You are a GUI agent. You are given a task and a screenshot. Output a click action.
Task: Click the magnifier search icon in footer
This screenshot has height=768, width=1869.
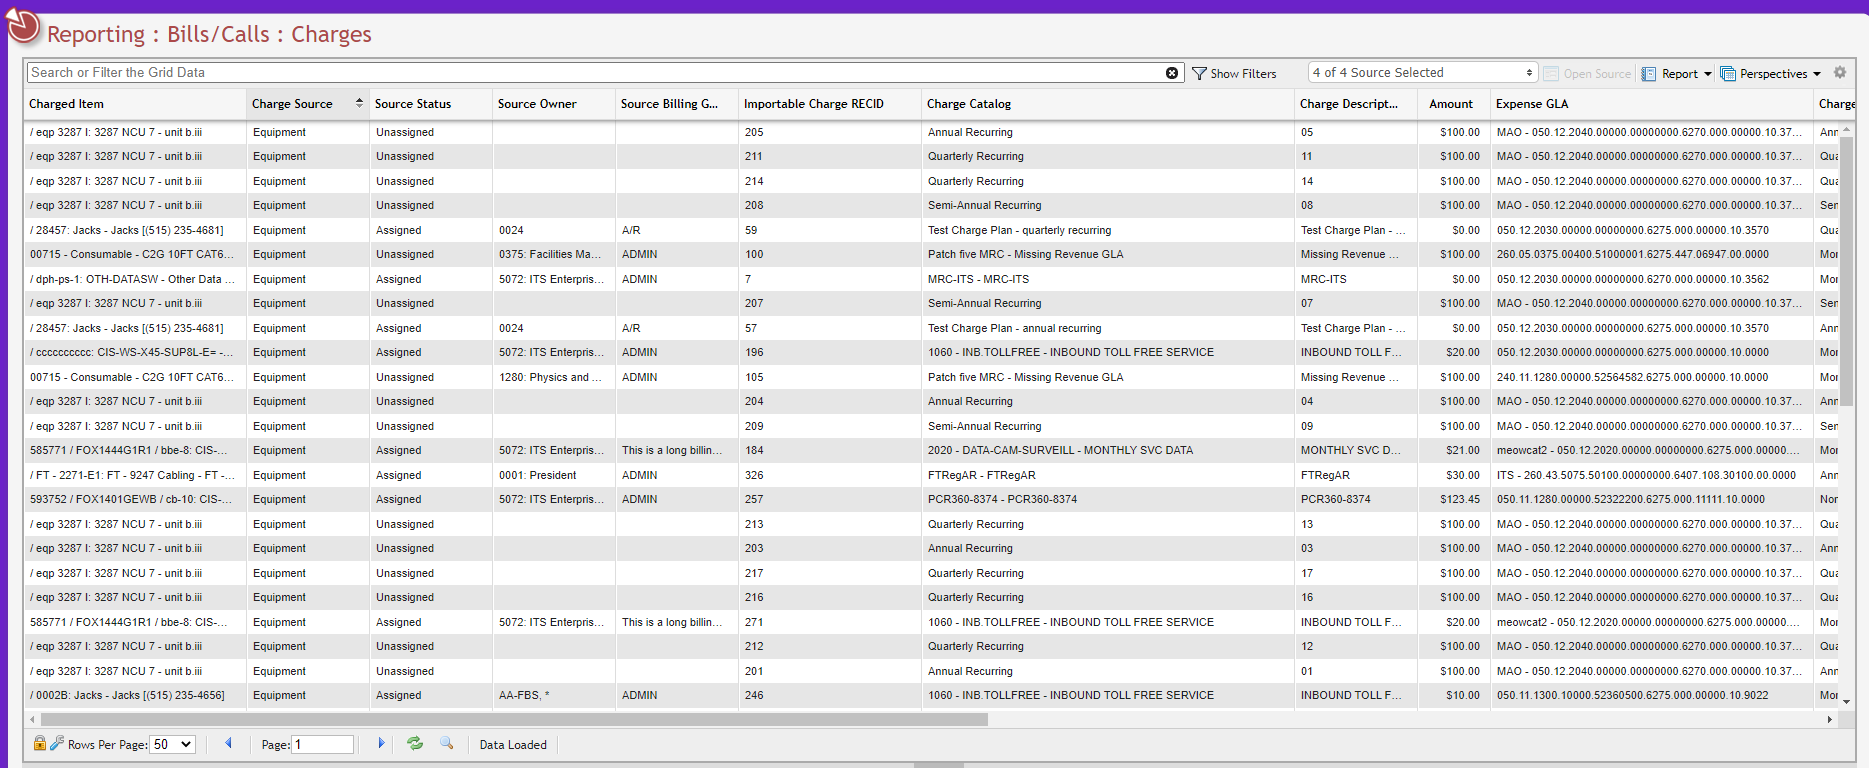[447, 743]
